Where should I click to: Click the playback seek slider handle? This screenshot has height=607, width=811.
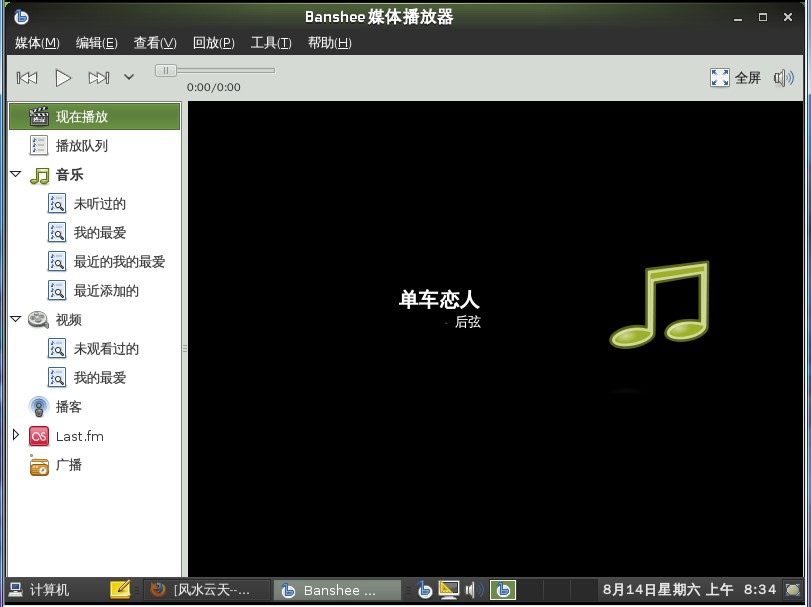point(166,70)
